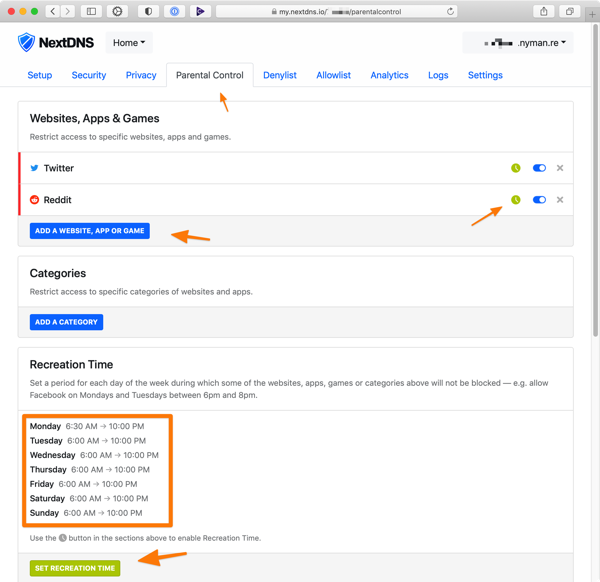Disable the Reddit block switch
Viewport: 600px width, 582px height.
pos(539,200)
